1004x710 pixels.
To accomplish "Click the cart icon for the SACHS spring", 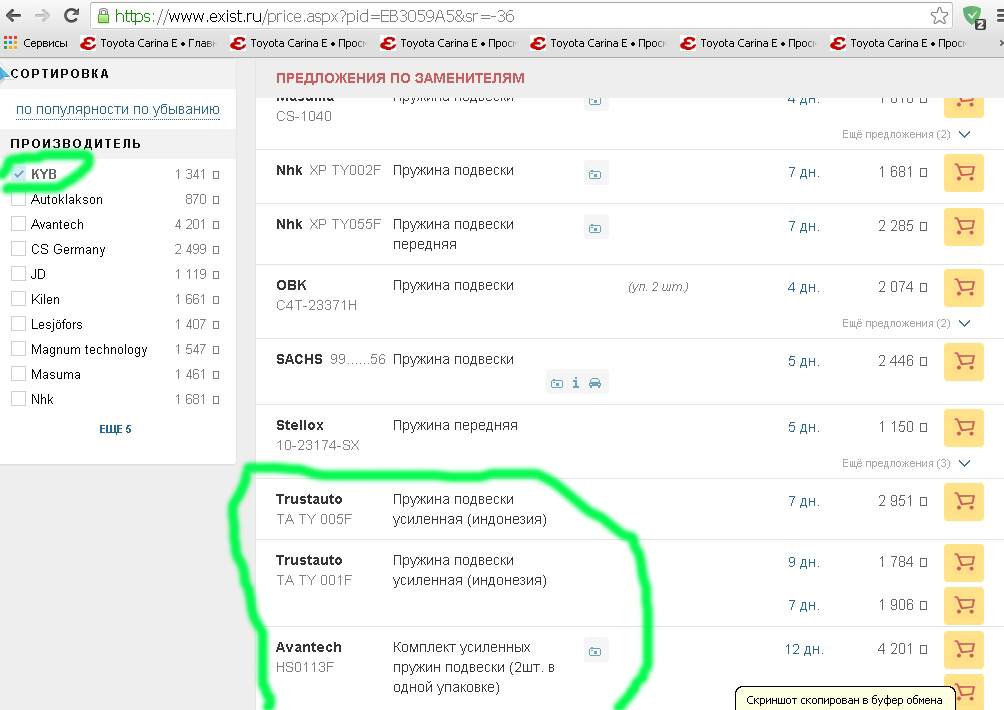I will tap(964, 361).
